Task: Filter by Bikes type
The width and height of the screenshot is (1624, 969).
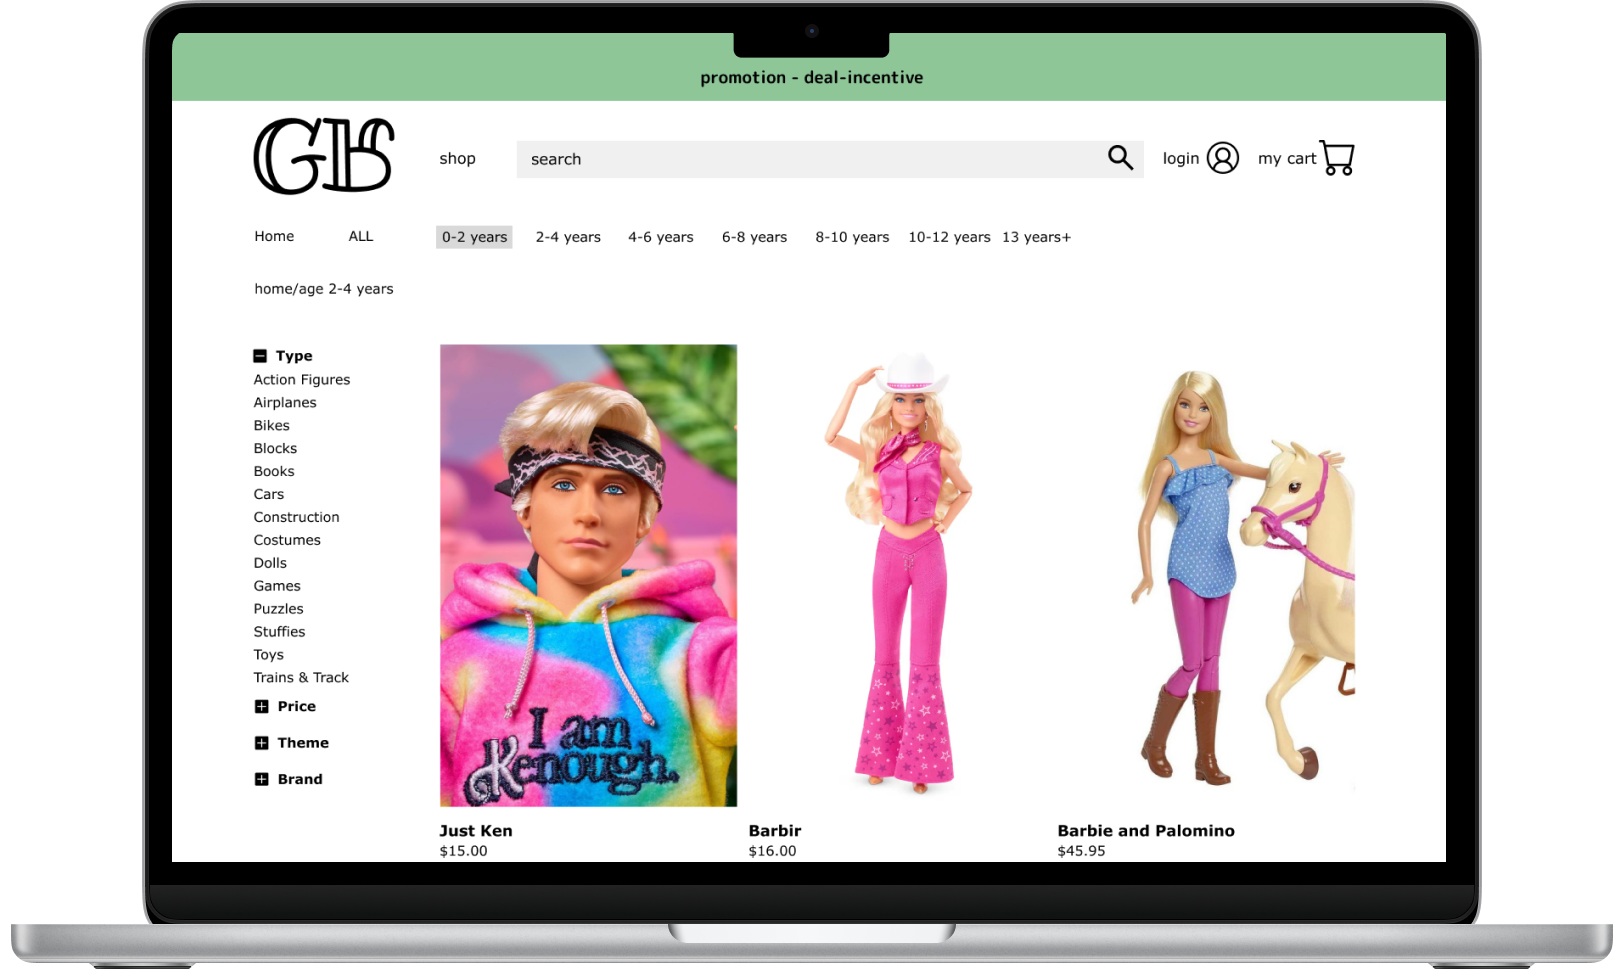Action: tap(272, 426)
